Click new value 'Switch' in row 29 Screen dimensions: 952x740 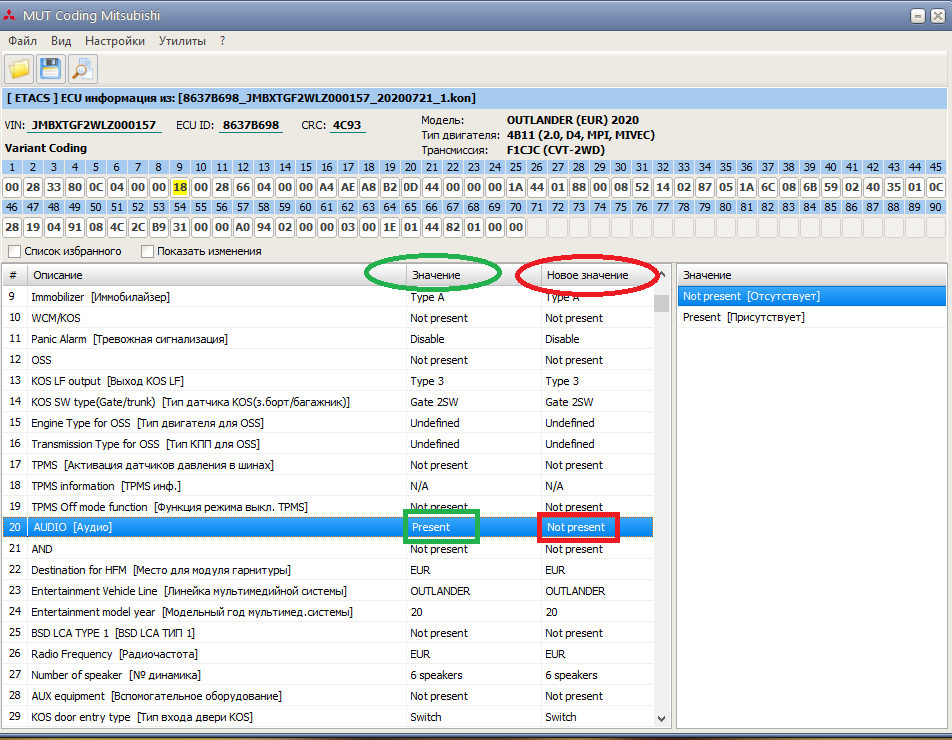point(560,717)
